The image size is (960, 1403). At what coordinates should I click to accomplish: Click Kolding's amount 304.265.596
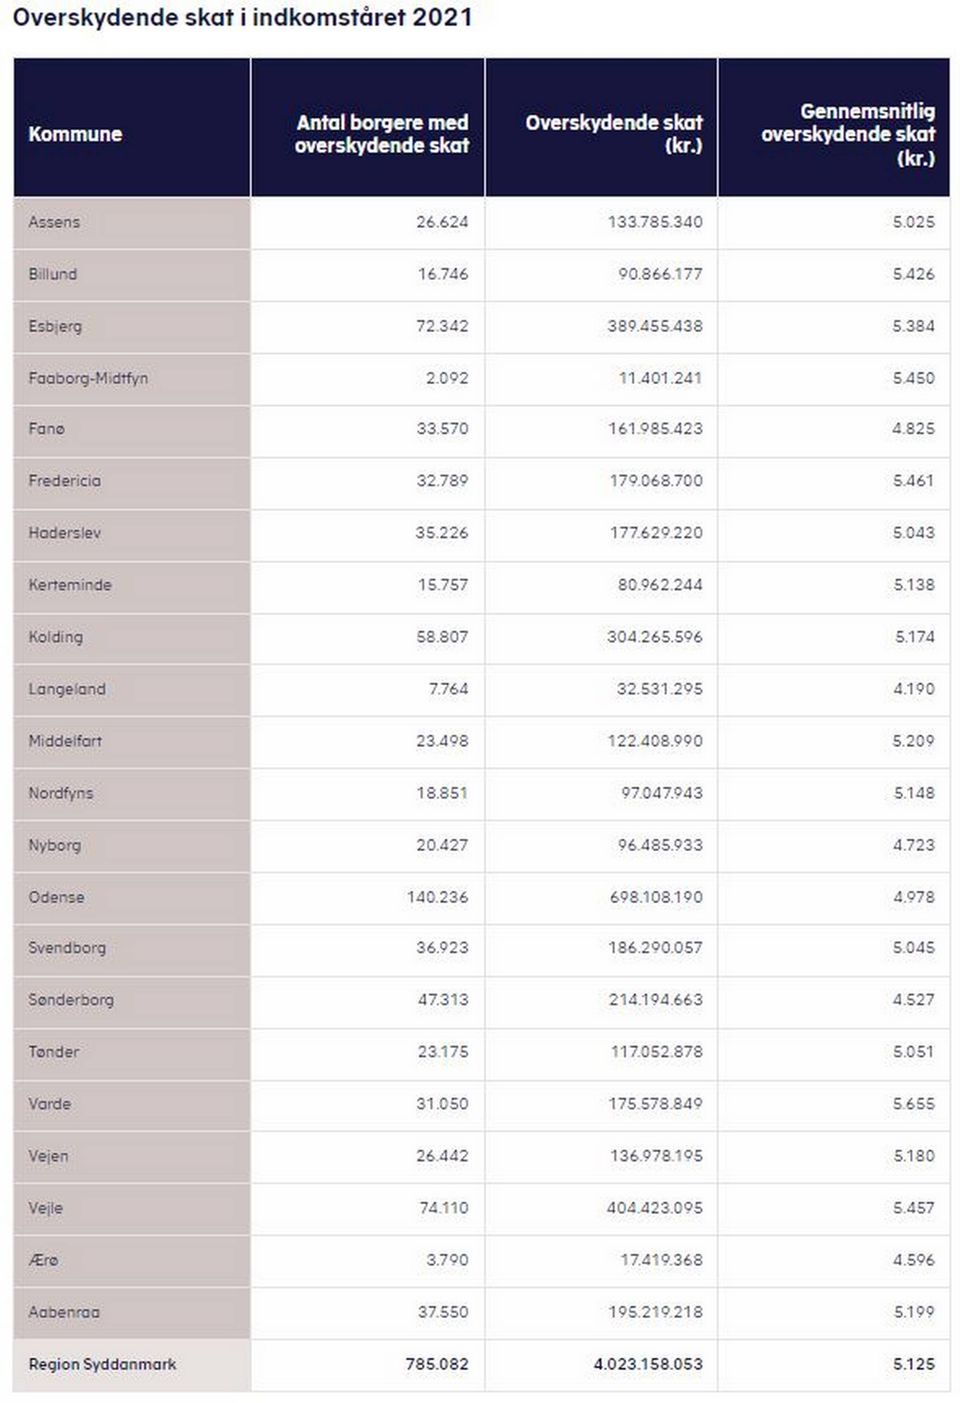click(x=655, y=637)
